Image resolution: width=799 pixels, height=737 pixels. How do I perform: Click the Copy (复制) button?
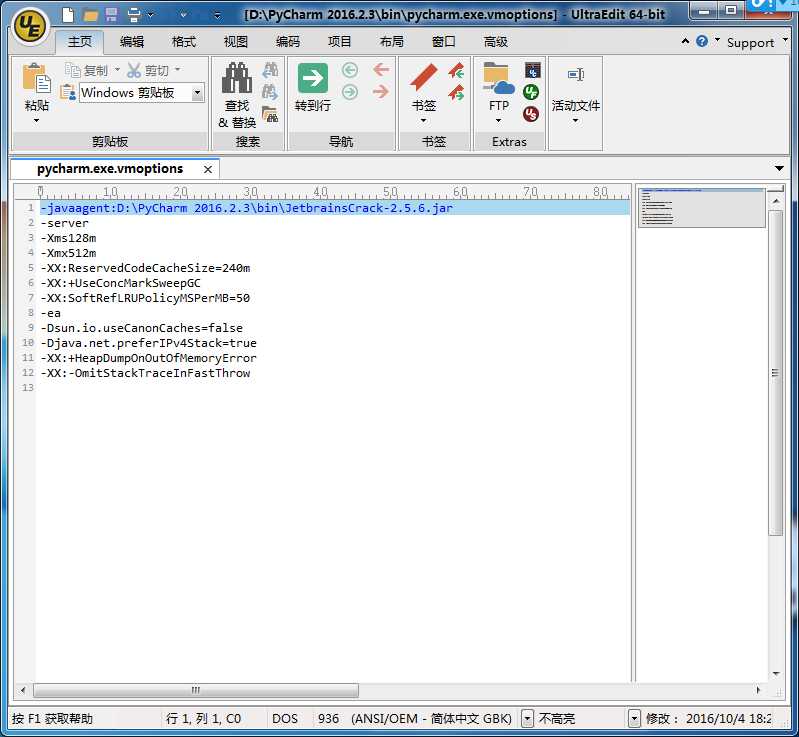click(87, 70)
